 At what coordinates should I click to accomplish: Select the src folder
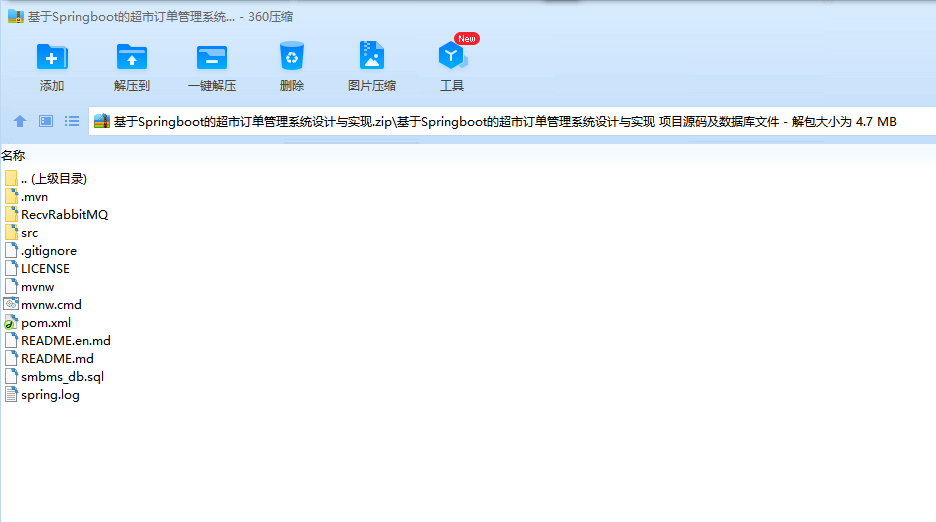pyautogui.click(x=21, y=232)
